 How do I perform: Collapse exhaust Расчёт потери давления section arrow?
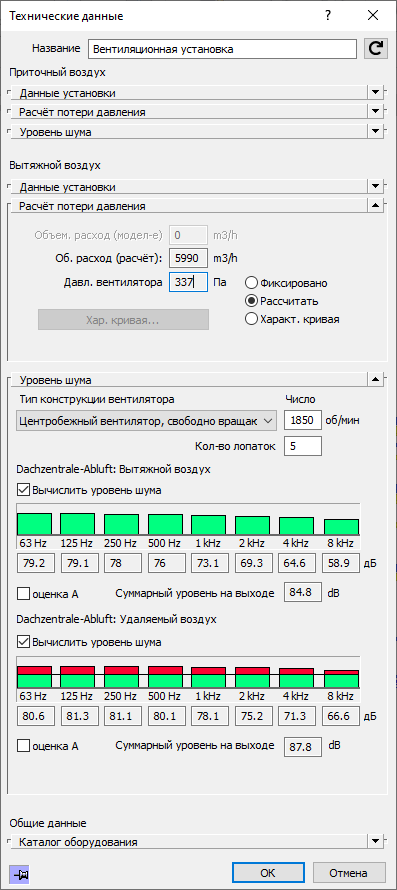(x=375, y=205)
